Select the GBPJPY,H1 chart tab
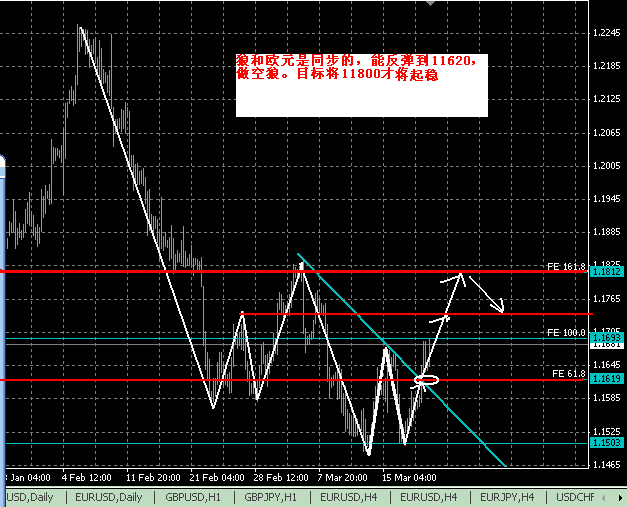This screenshot has width=627, height=507. tap(271, 497)
